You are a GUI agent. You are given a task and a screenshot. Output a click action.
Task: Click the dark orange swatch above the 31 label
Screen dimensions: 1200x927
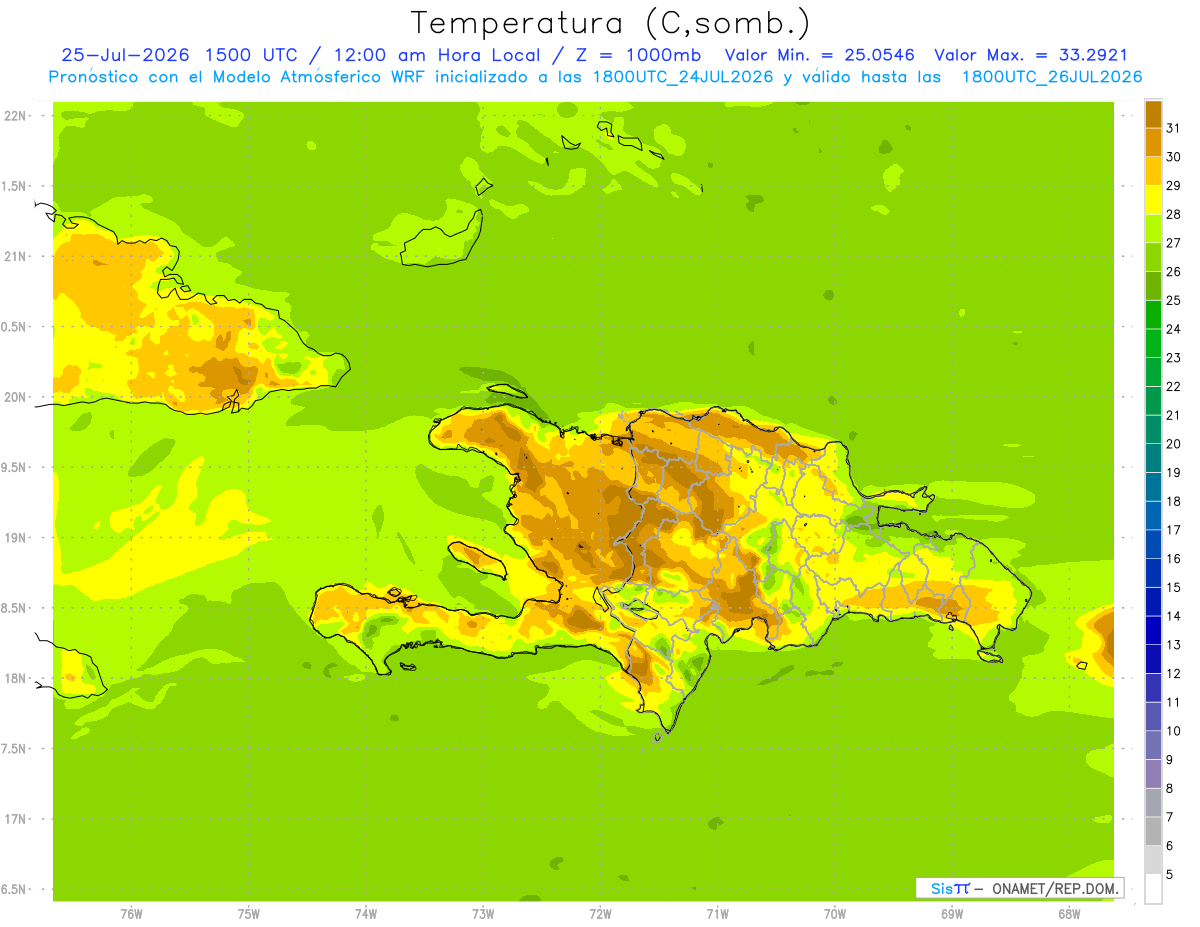click(1153, 113)
